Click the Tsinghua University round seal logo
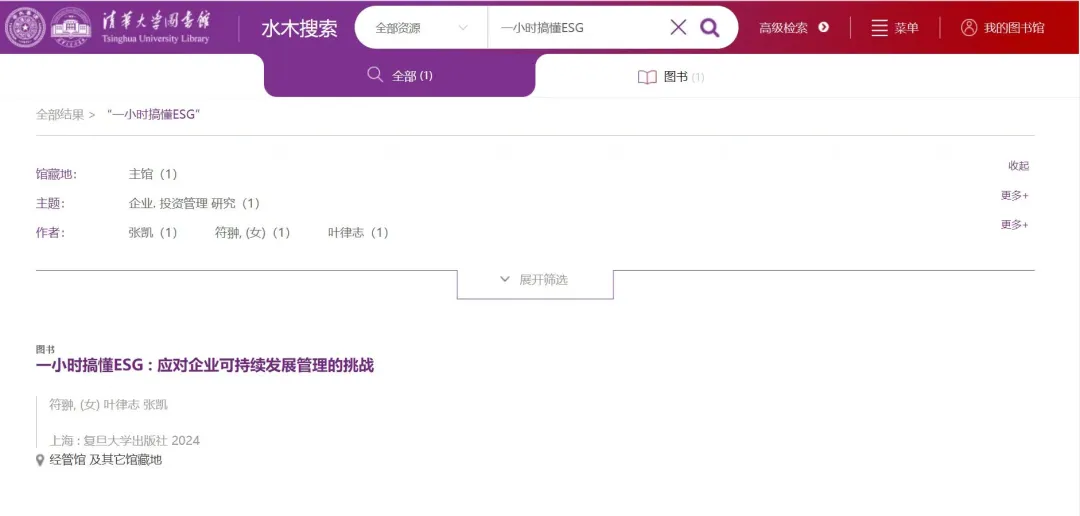1080x516 pixels. coord(25,27)
